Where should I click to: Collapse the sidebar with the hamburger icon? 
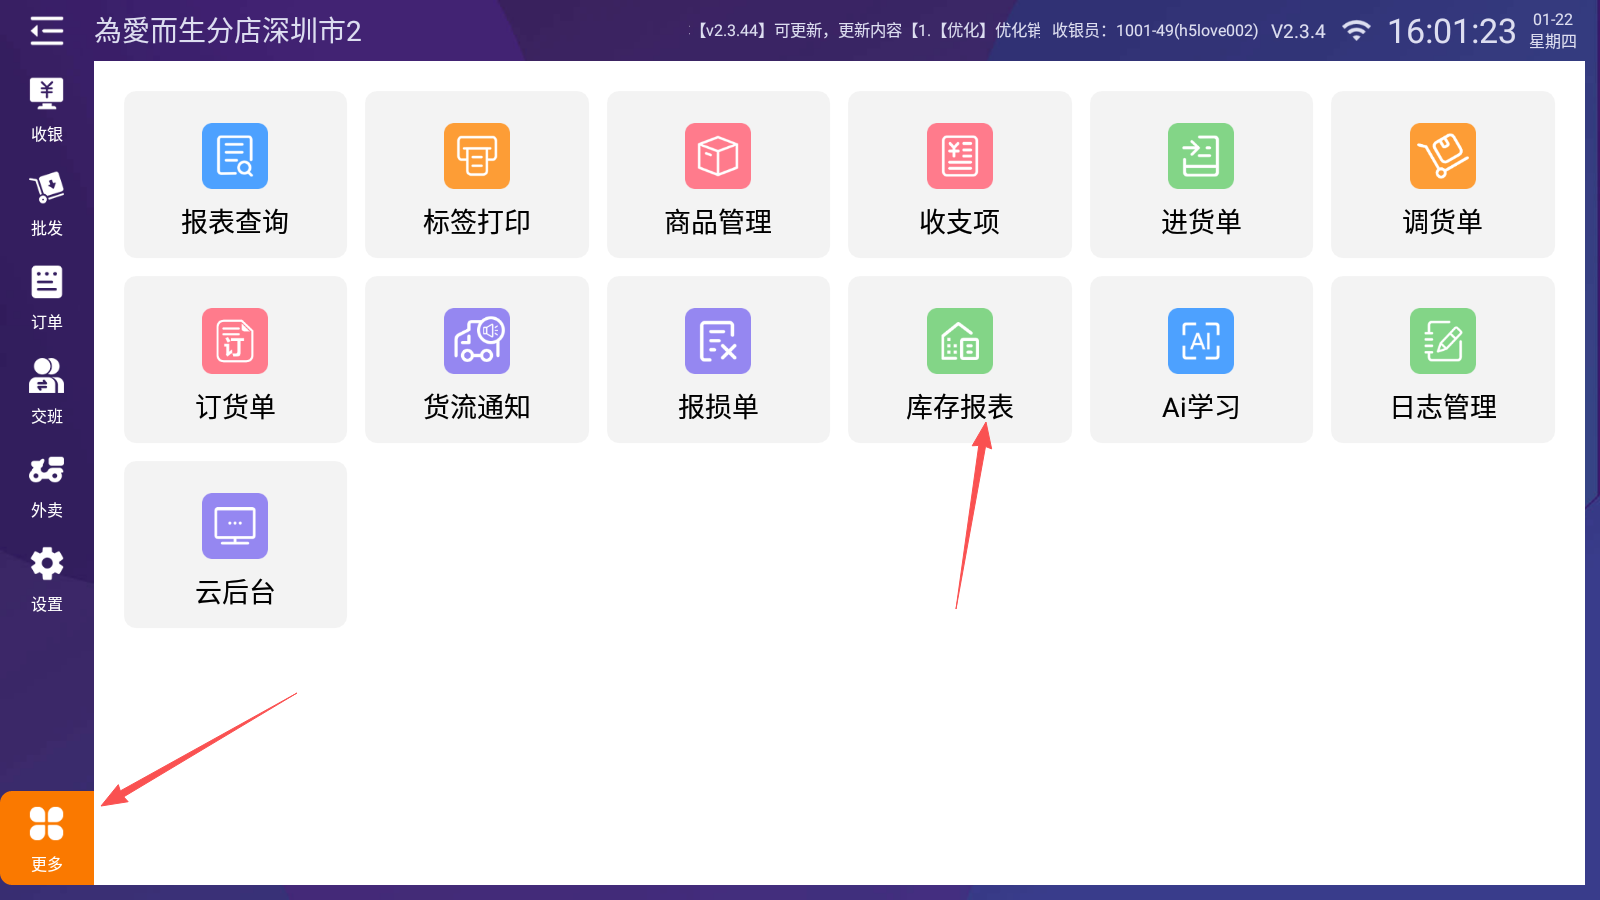pyautogui.click(x=46, y=31)
